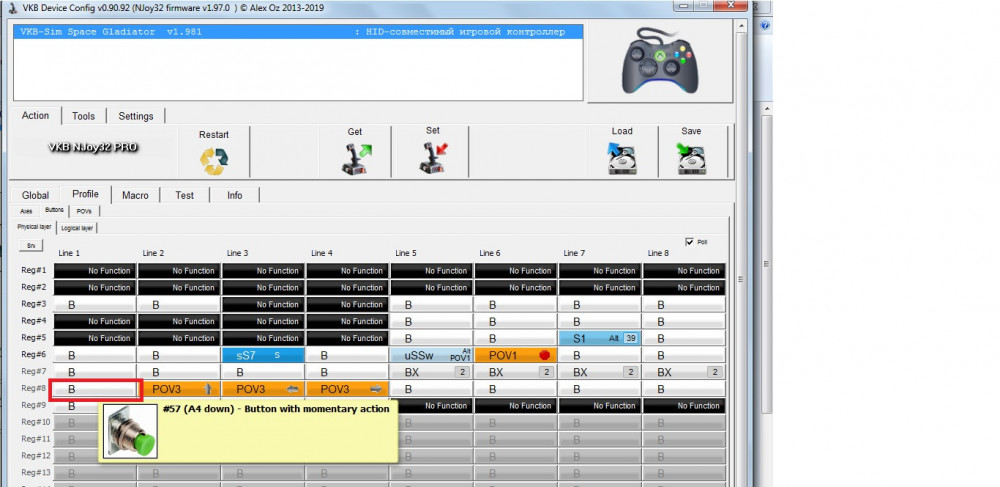
Task: Click Reg#6 Line 4 B cell
Action: 348,355
